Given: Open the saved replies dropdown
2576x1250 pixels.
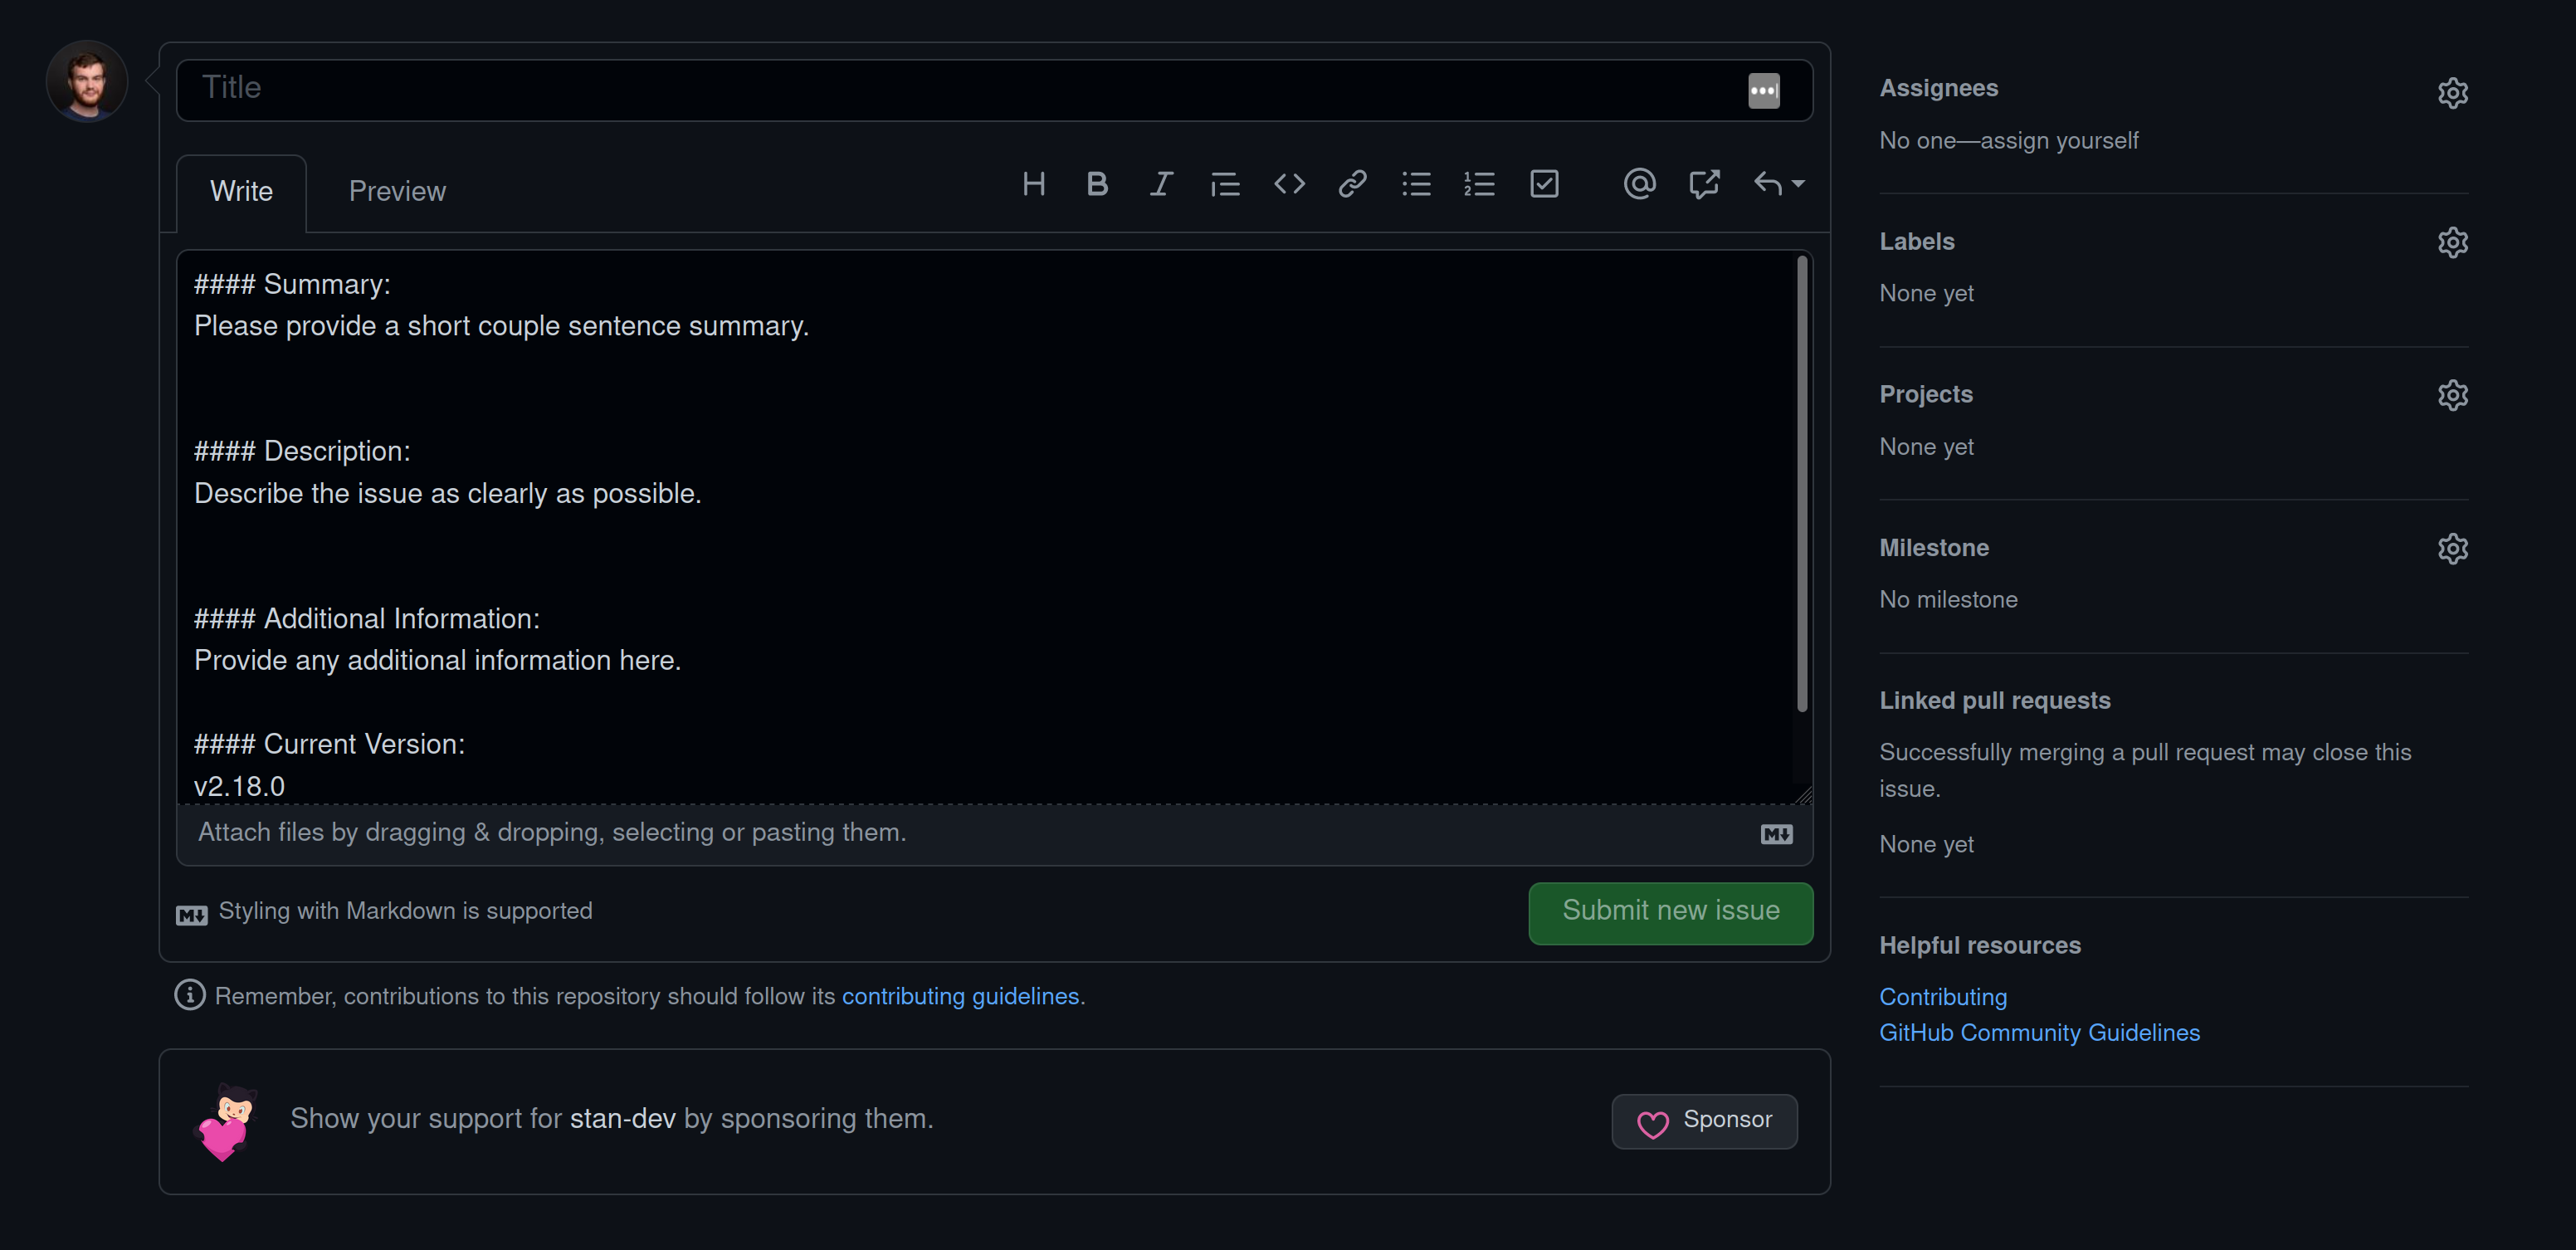Looking at the screenshot, I should pyautogui.click(x=1778, y=184).
